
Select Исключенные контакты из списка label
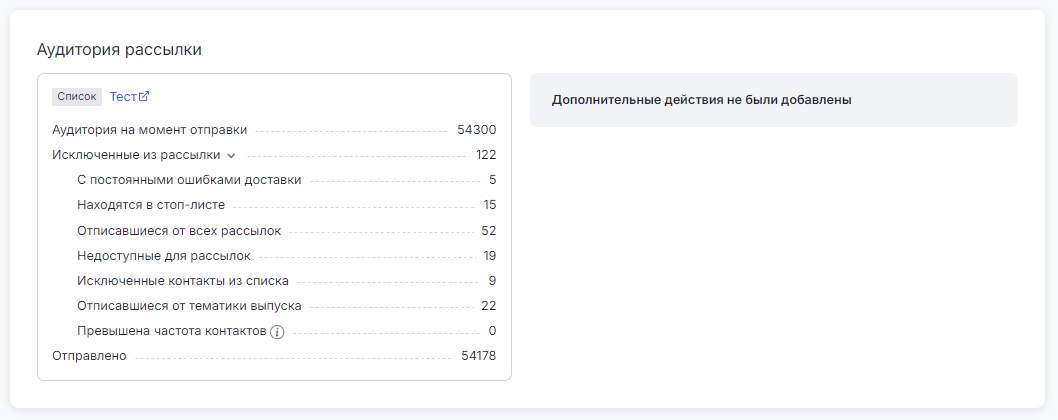[x=183, y=281]
